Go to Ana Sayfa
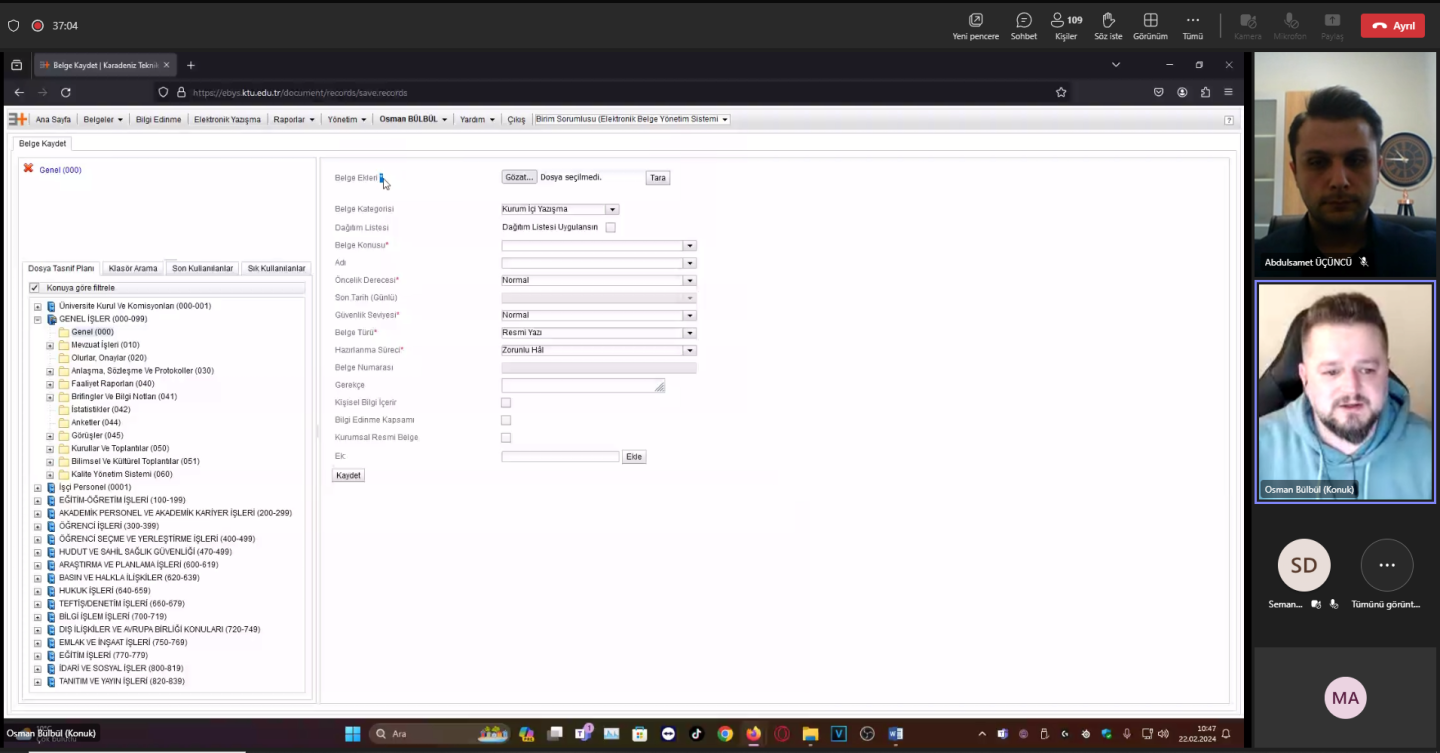1440x753 pixels. click(x=53, y=119)
